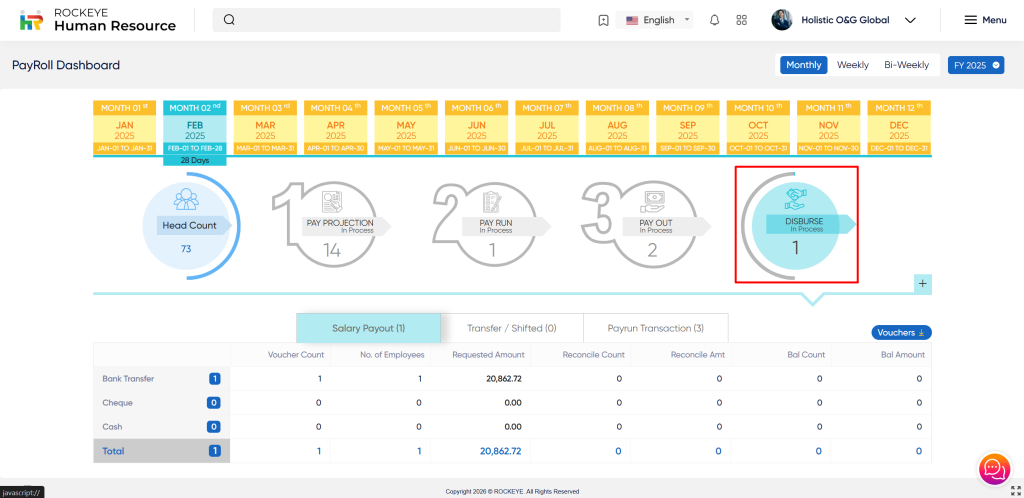1024x498 pixels.
Task: Expand the FY 2025 year selector
Action: (975, 65)
